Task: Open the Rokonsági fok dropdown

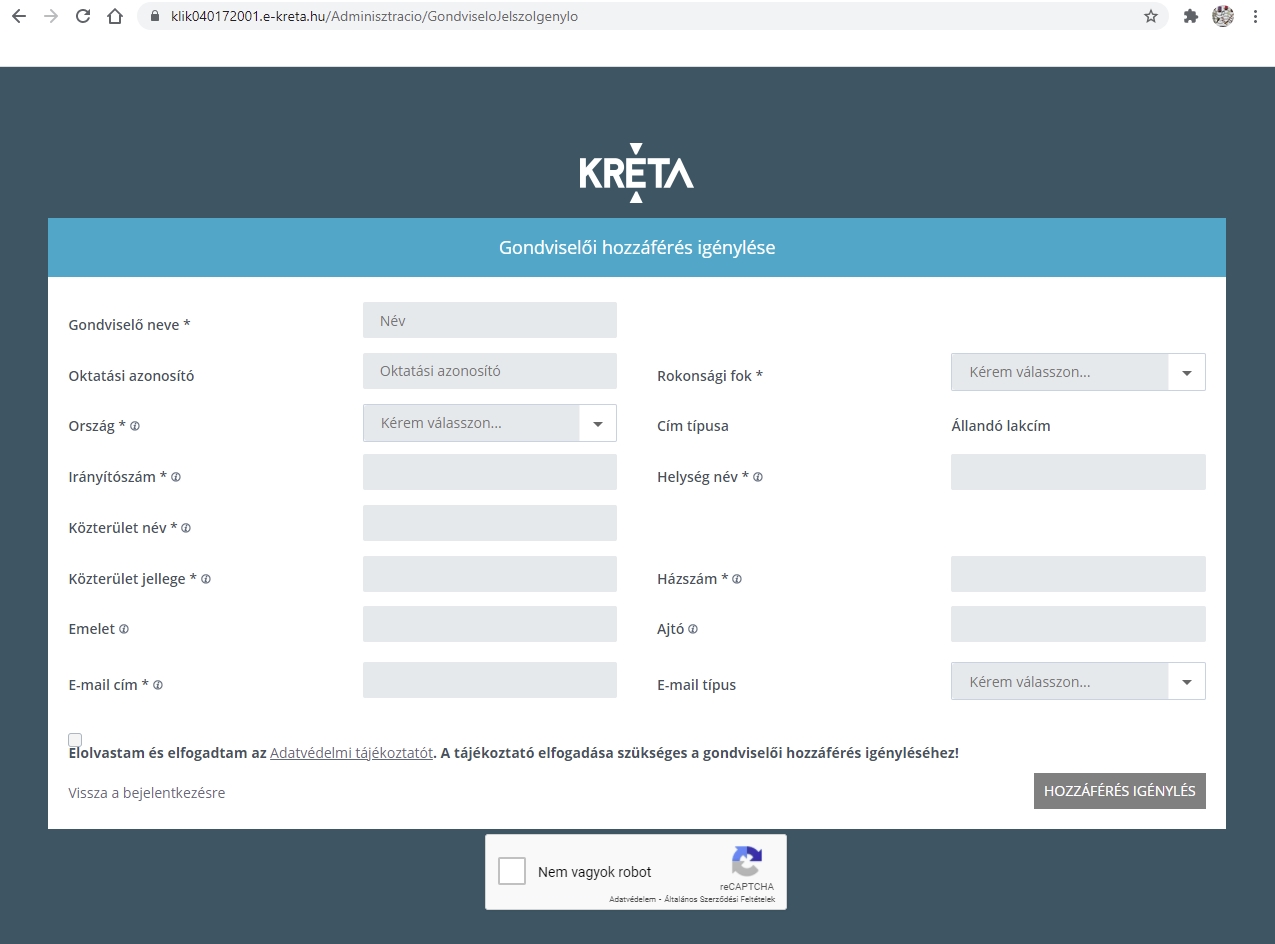Action: coord(1078,372)
